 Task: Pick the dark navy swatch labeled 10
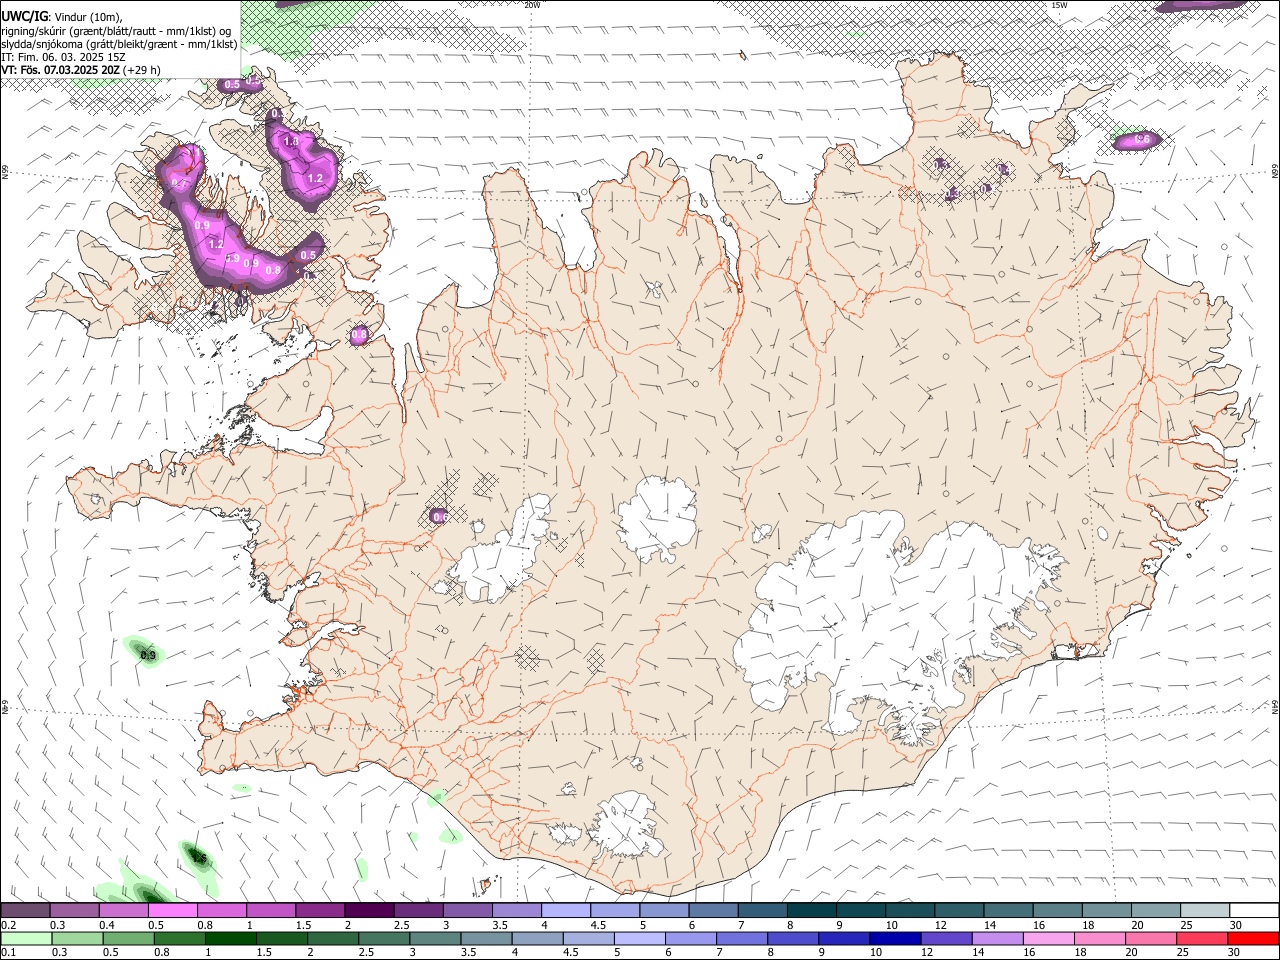click(x=893, y=938)
